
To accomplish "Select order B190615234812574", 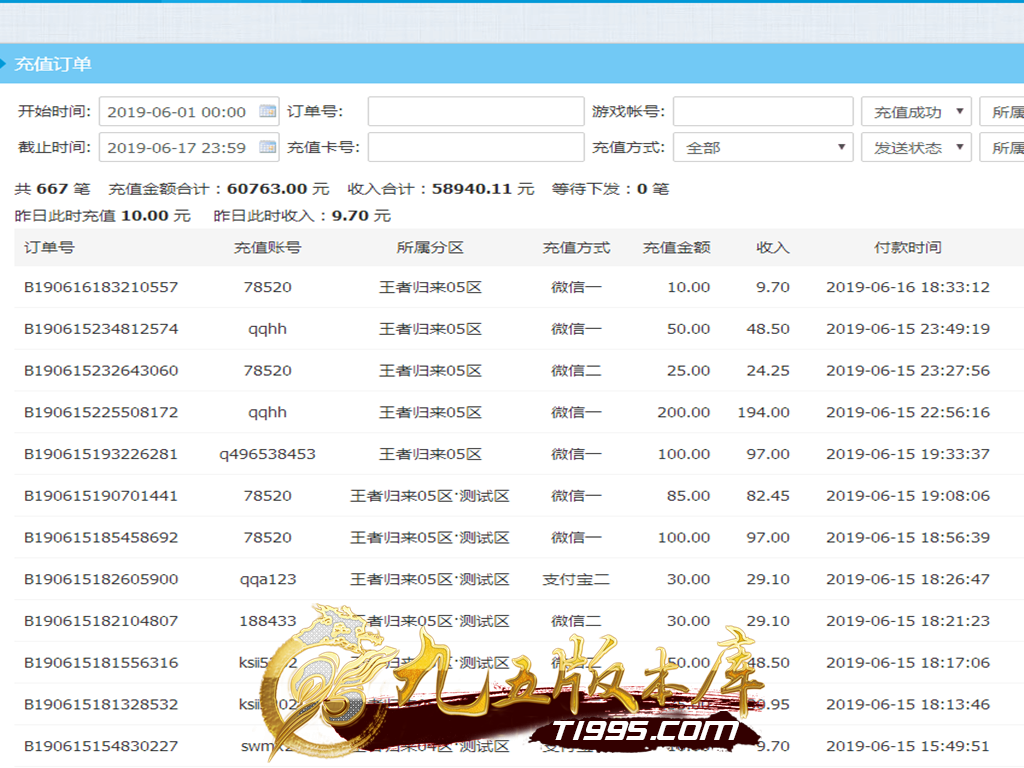I will (x=101, y=328).
